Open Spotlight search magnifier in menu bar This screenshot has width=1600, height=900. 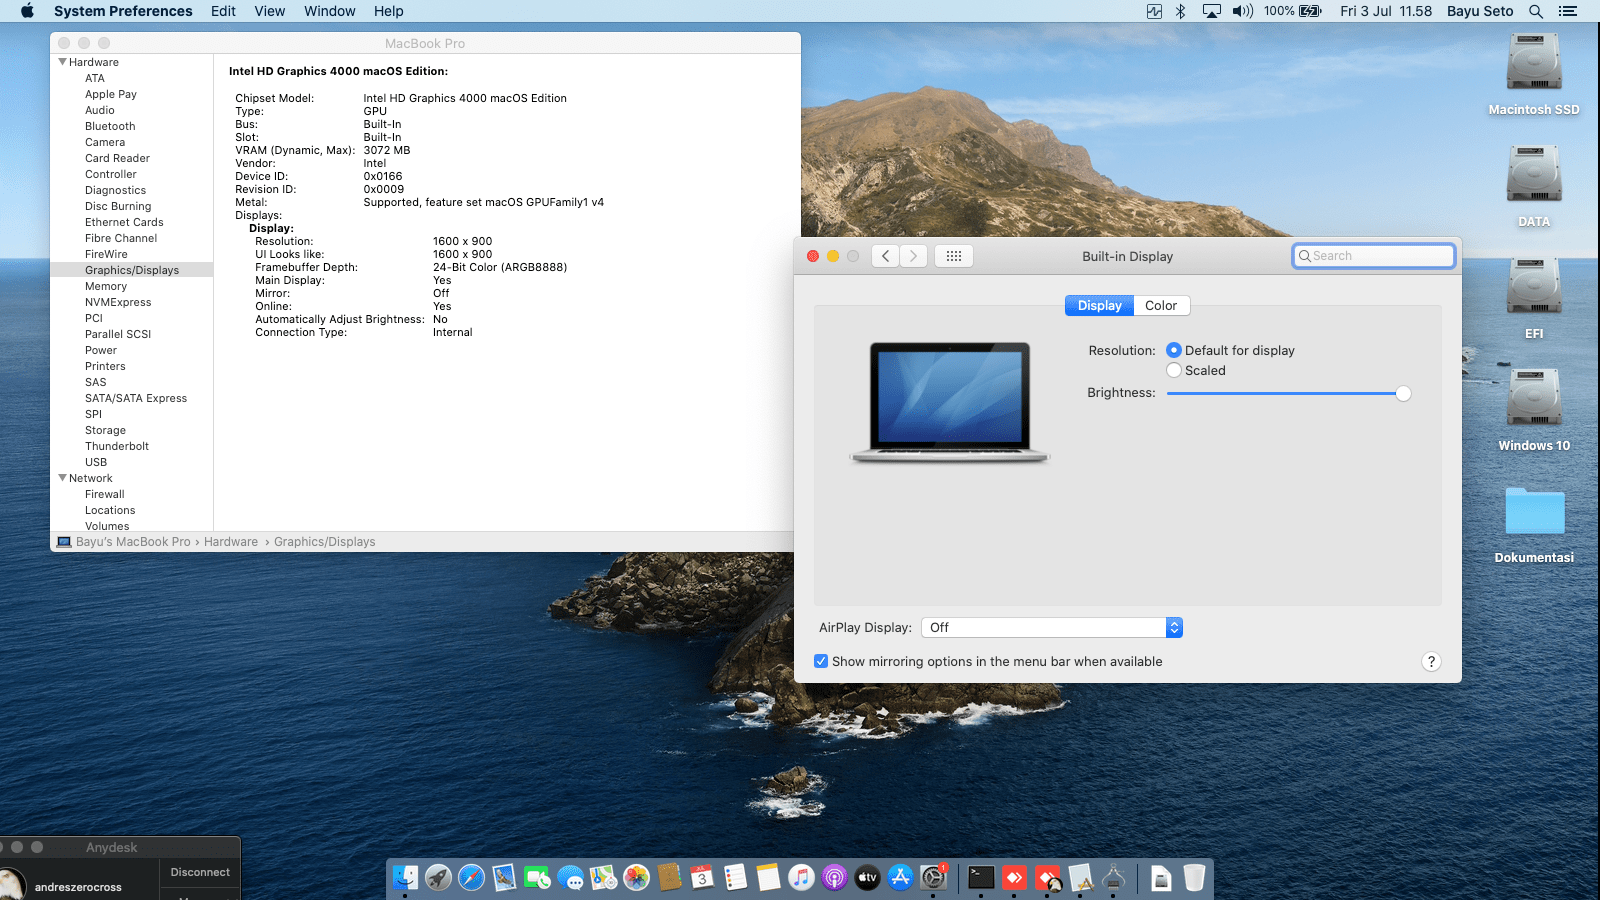coord(1536,11)
